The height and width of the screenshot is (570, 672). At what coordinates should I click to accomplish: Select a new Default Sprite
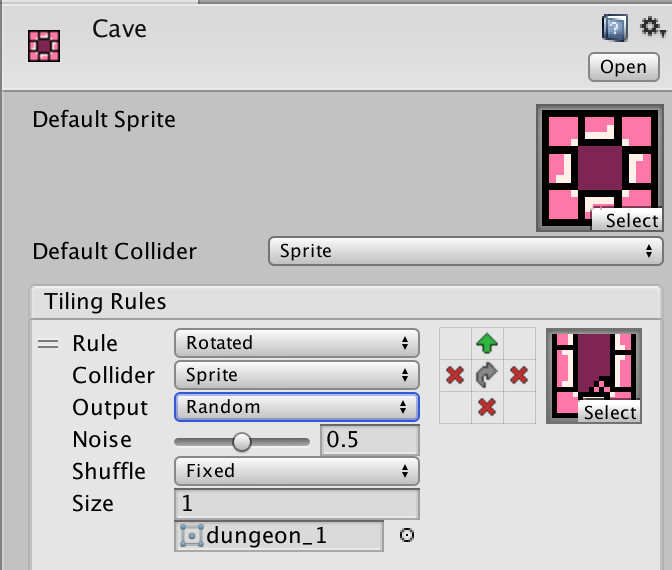click(627, 221)
